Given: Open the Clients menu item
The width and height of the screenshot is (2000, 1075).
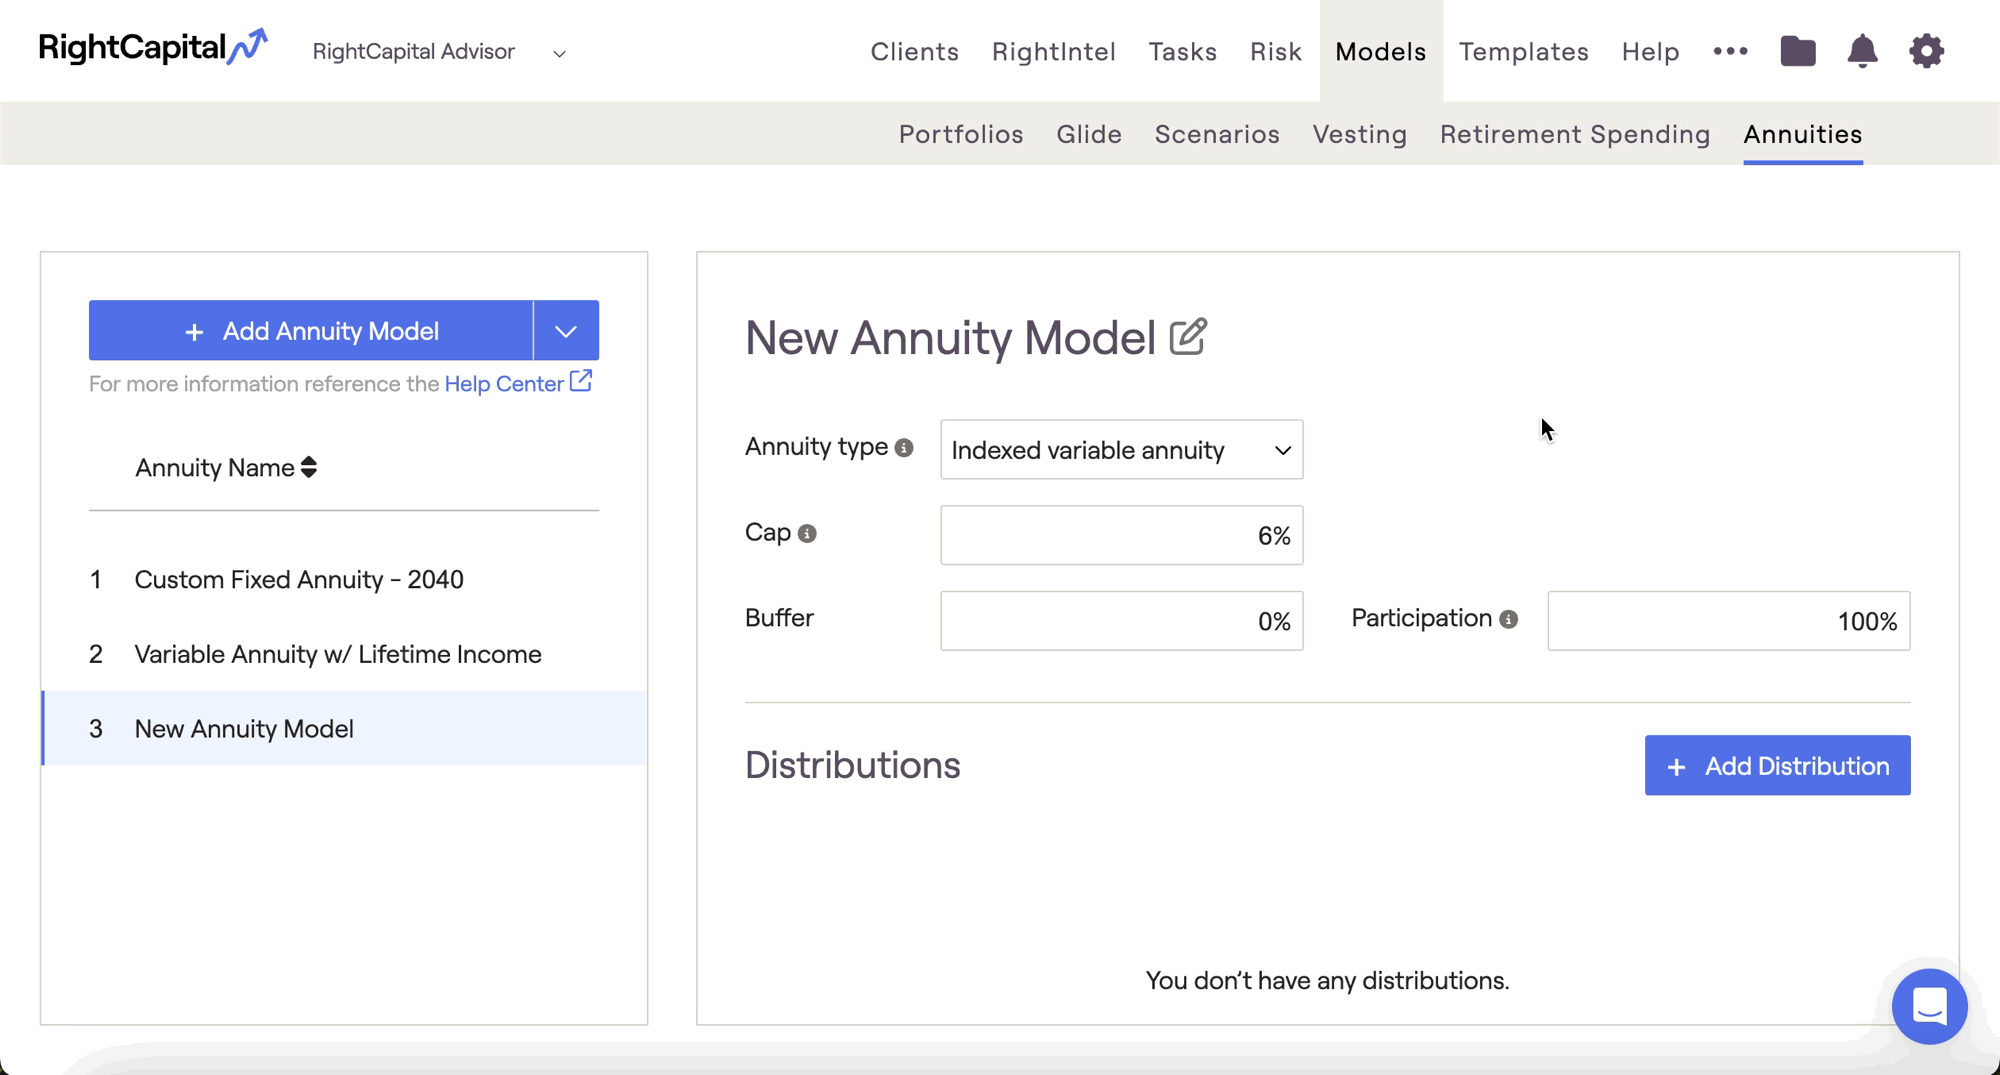Looking at the screenshot, I should click(x=914, y=52).
